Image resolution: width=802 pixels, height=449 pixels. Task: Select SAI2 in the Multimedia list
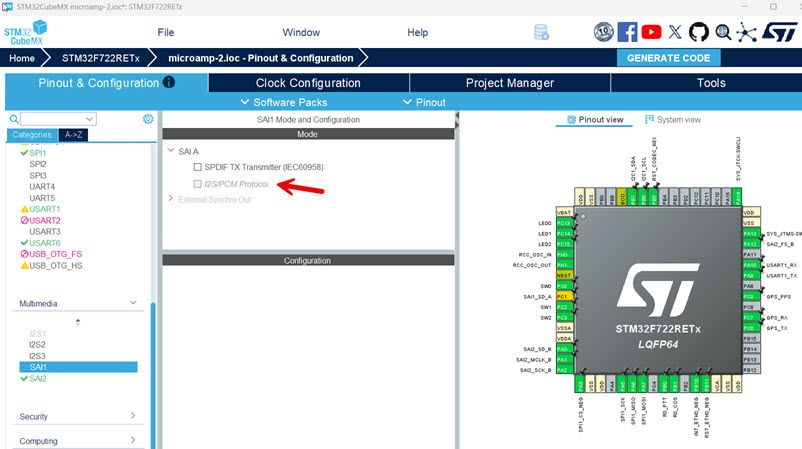pyautogui.click(x=37, y=378)
